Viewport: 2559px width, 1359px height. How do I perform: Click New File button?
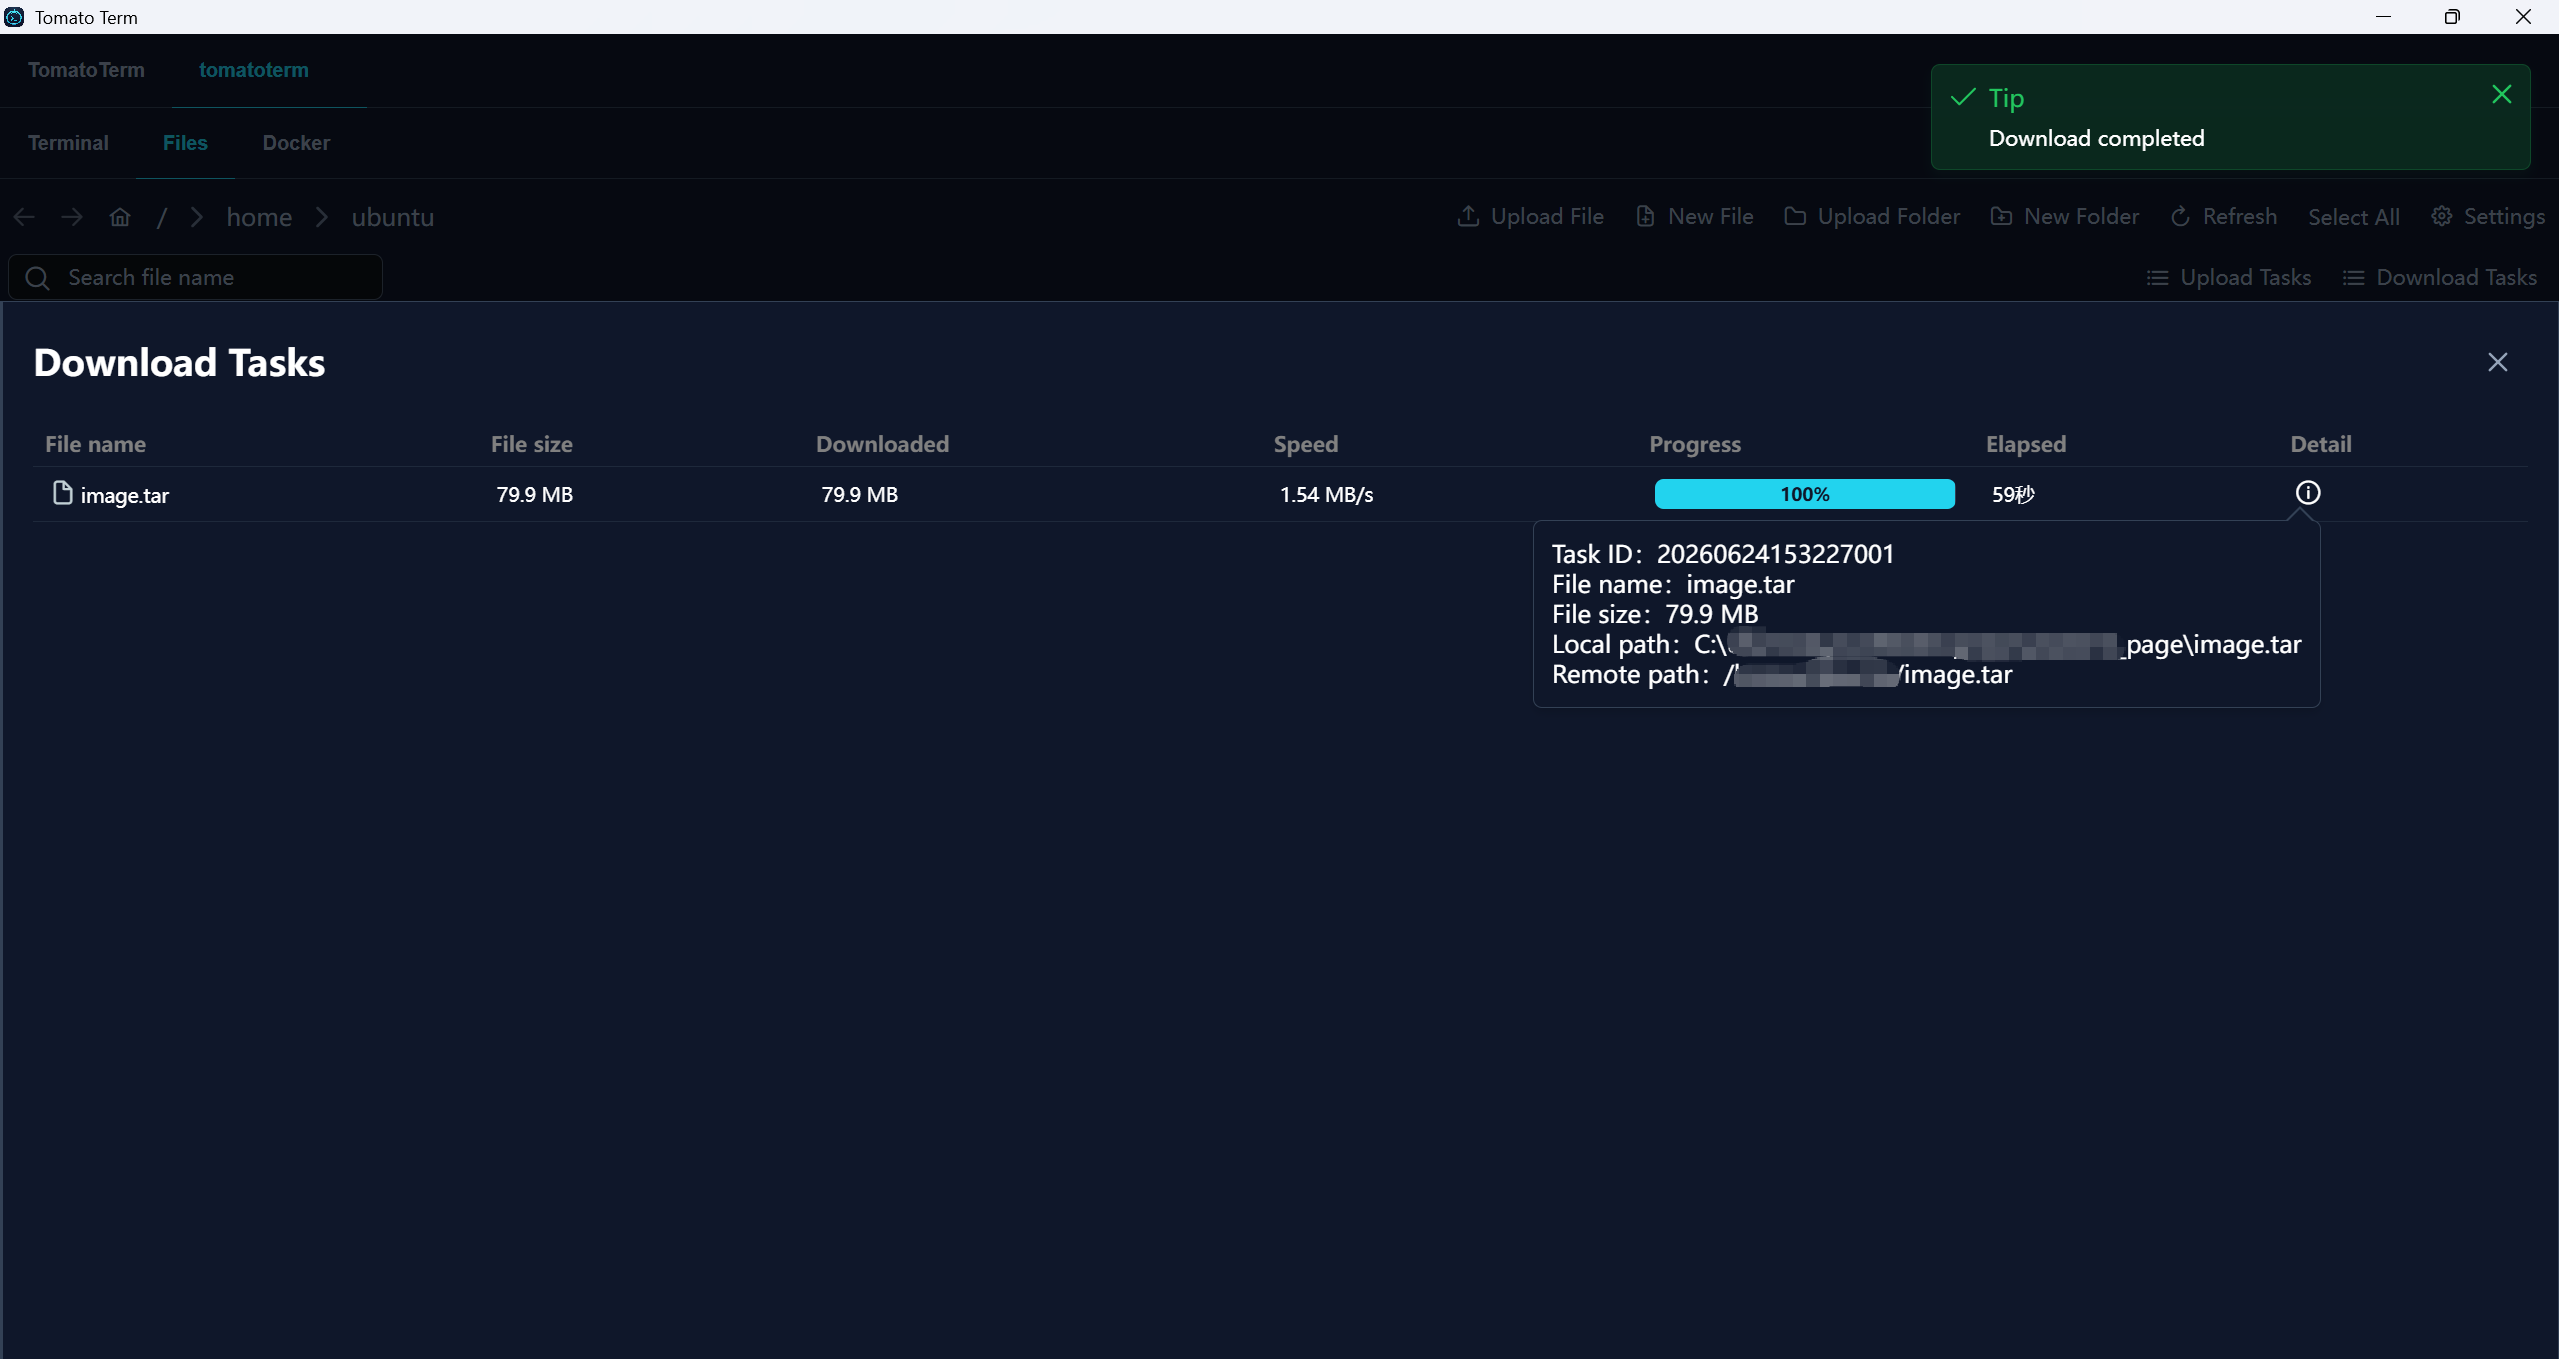(x=1694, y=217)
